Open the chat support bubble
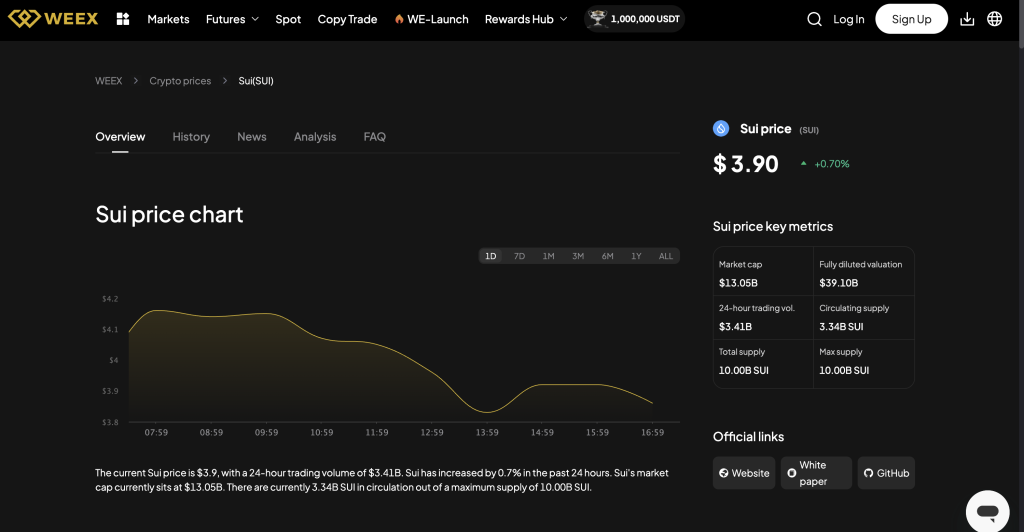 pos(987,511)
